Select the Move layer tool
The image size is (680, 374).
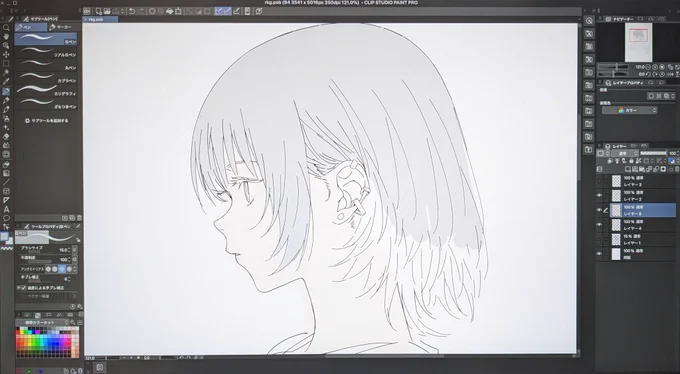[6, 55]
